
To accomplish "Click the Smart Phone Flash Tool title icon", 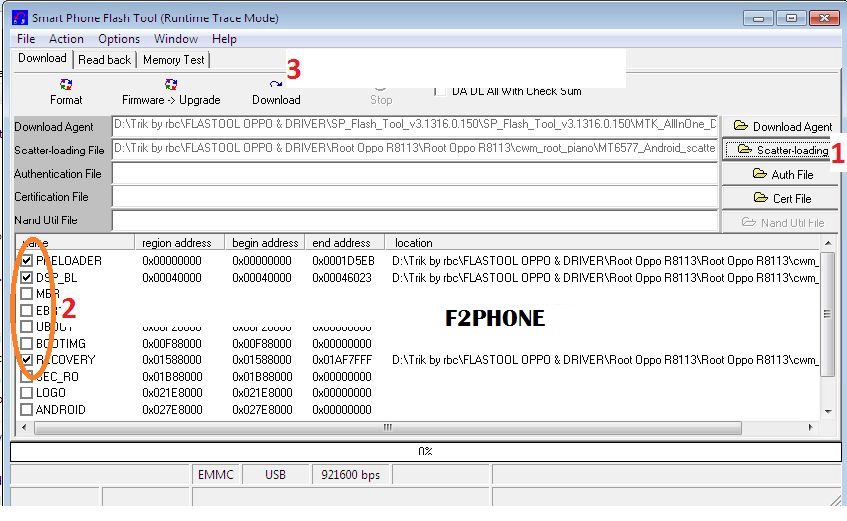I will (19, 17).
